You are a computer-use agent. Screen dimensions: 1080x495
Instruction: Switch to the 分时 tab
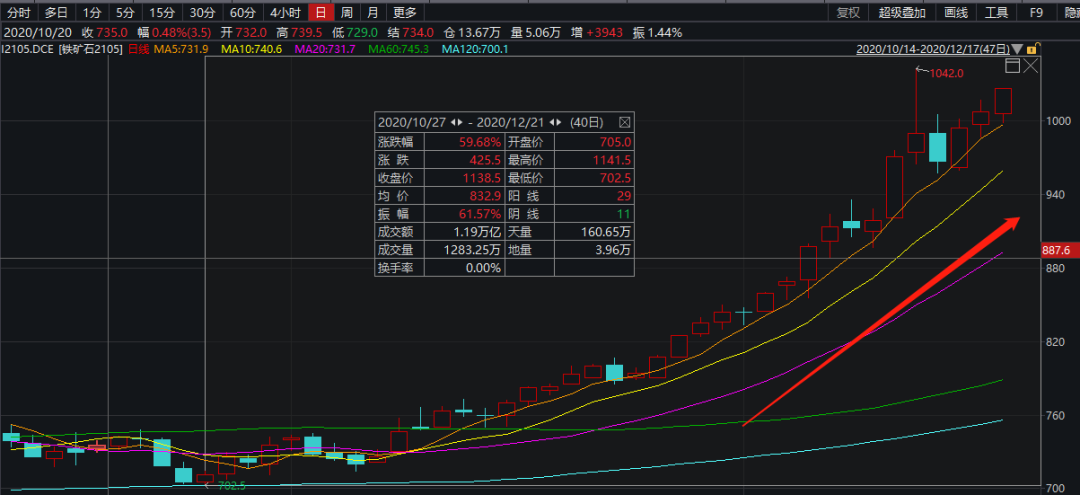click(x=19, y=12)
